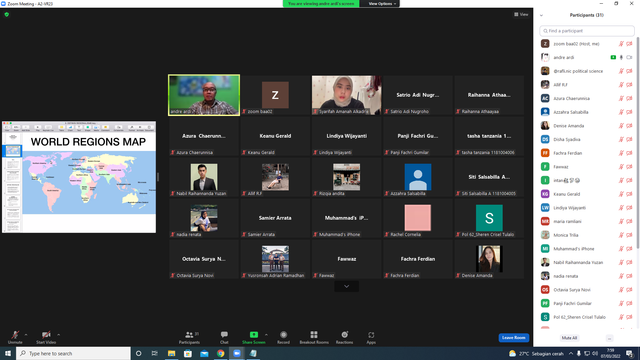Image resolution: width=640 pixels, height=360 pixels.
Task: Select andre ardi video tile
Action: (204, 95)
